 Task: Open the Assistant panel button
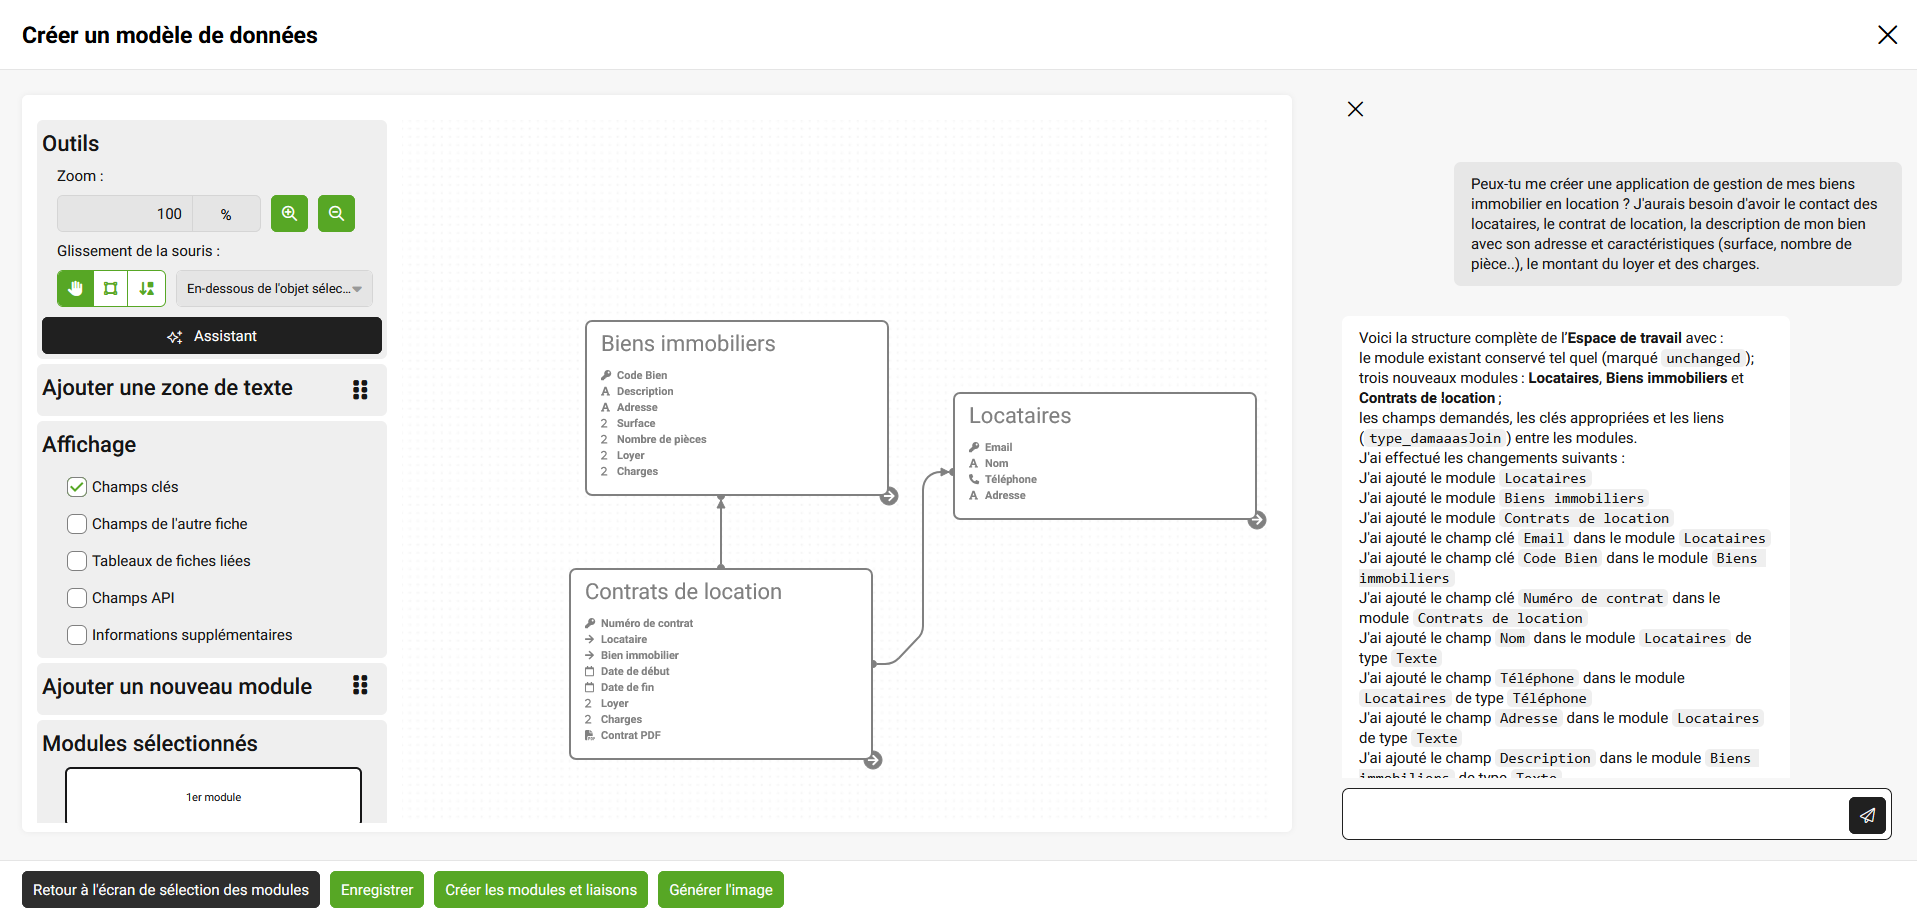[x=212, y=336]
